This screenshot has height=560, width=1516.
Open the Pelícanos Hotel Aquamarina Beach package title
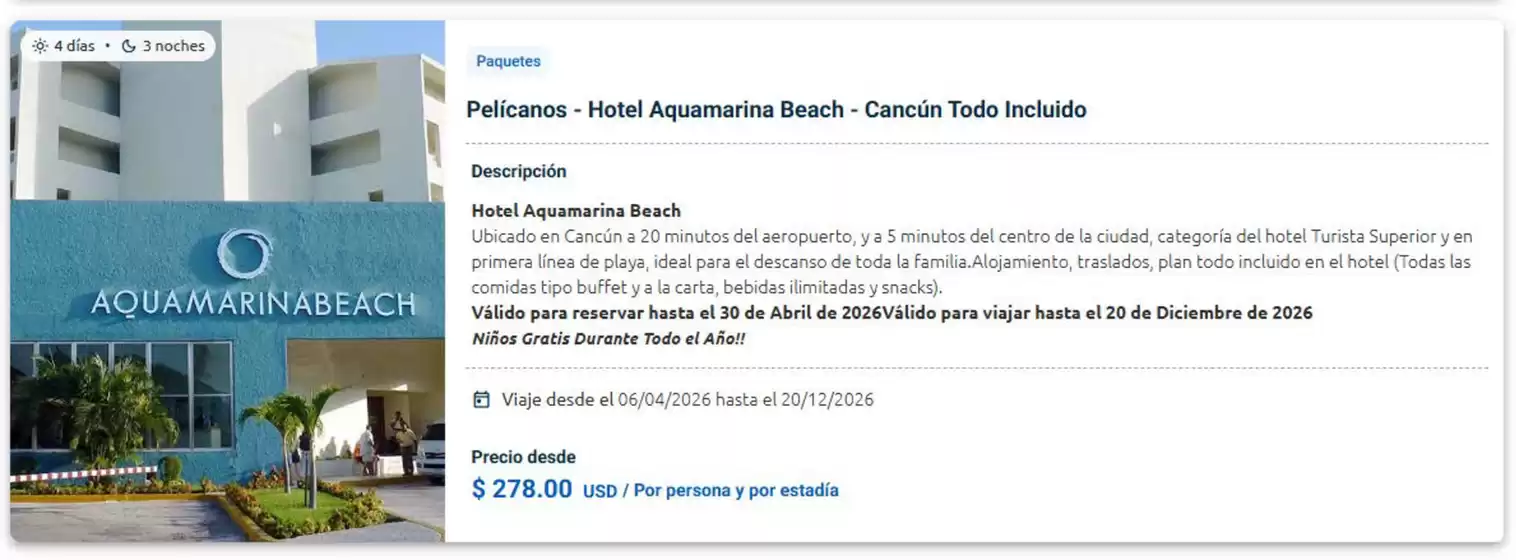point(776,109)
